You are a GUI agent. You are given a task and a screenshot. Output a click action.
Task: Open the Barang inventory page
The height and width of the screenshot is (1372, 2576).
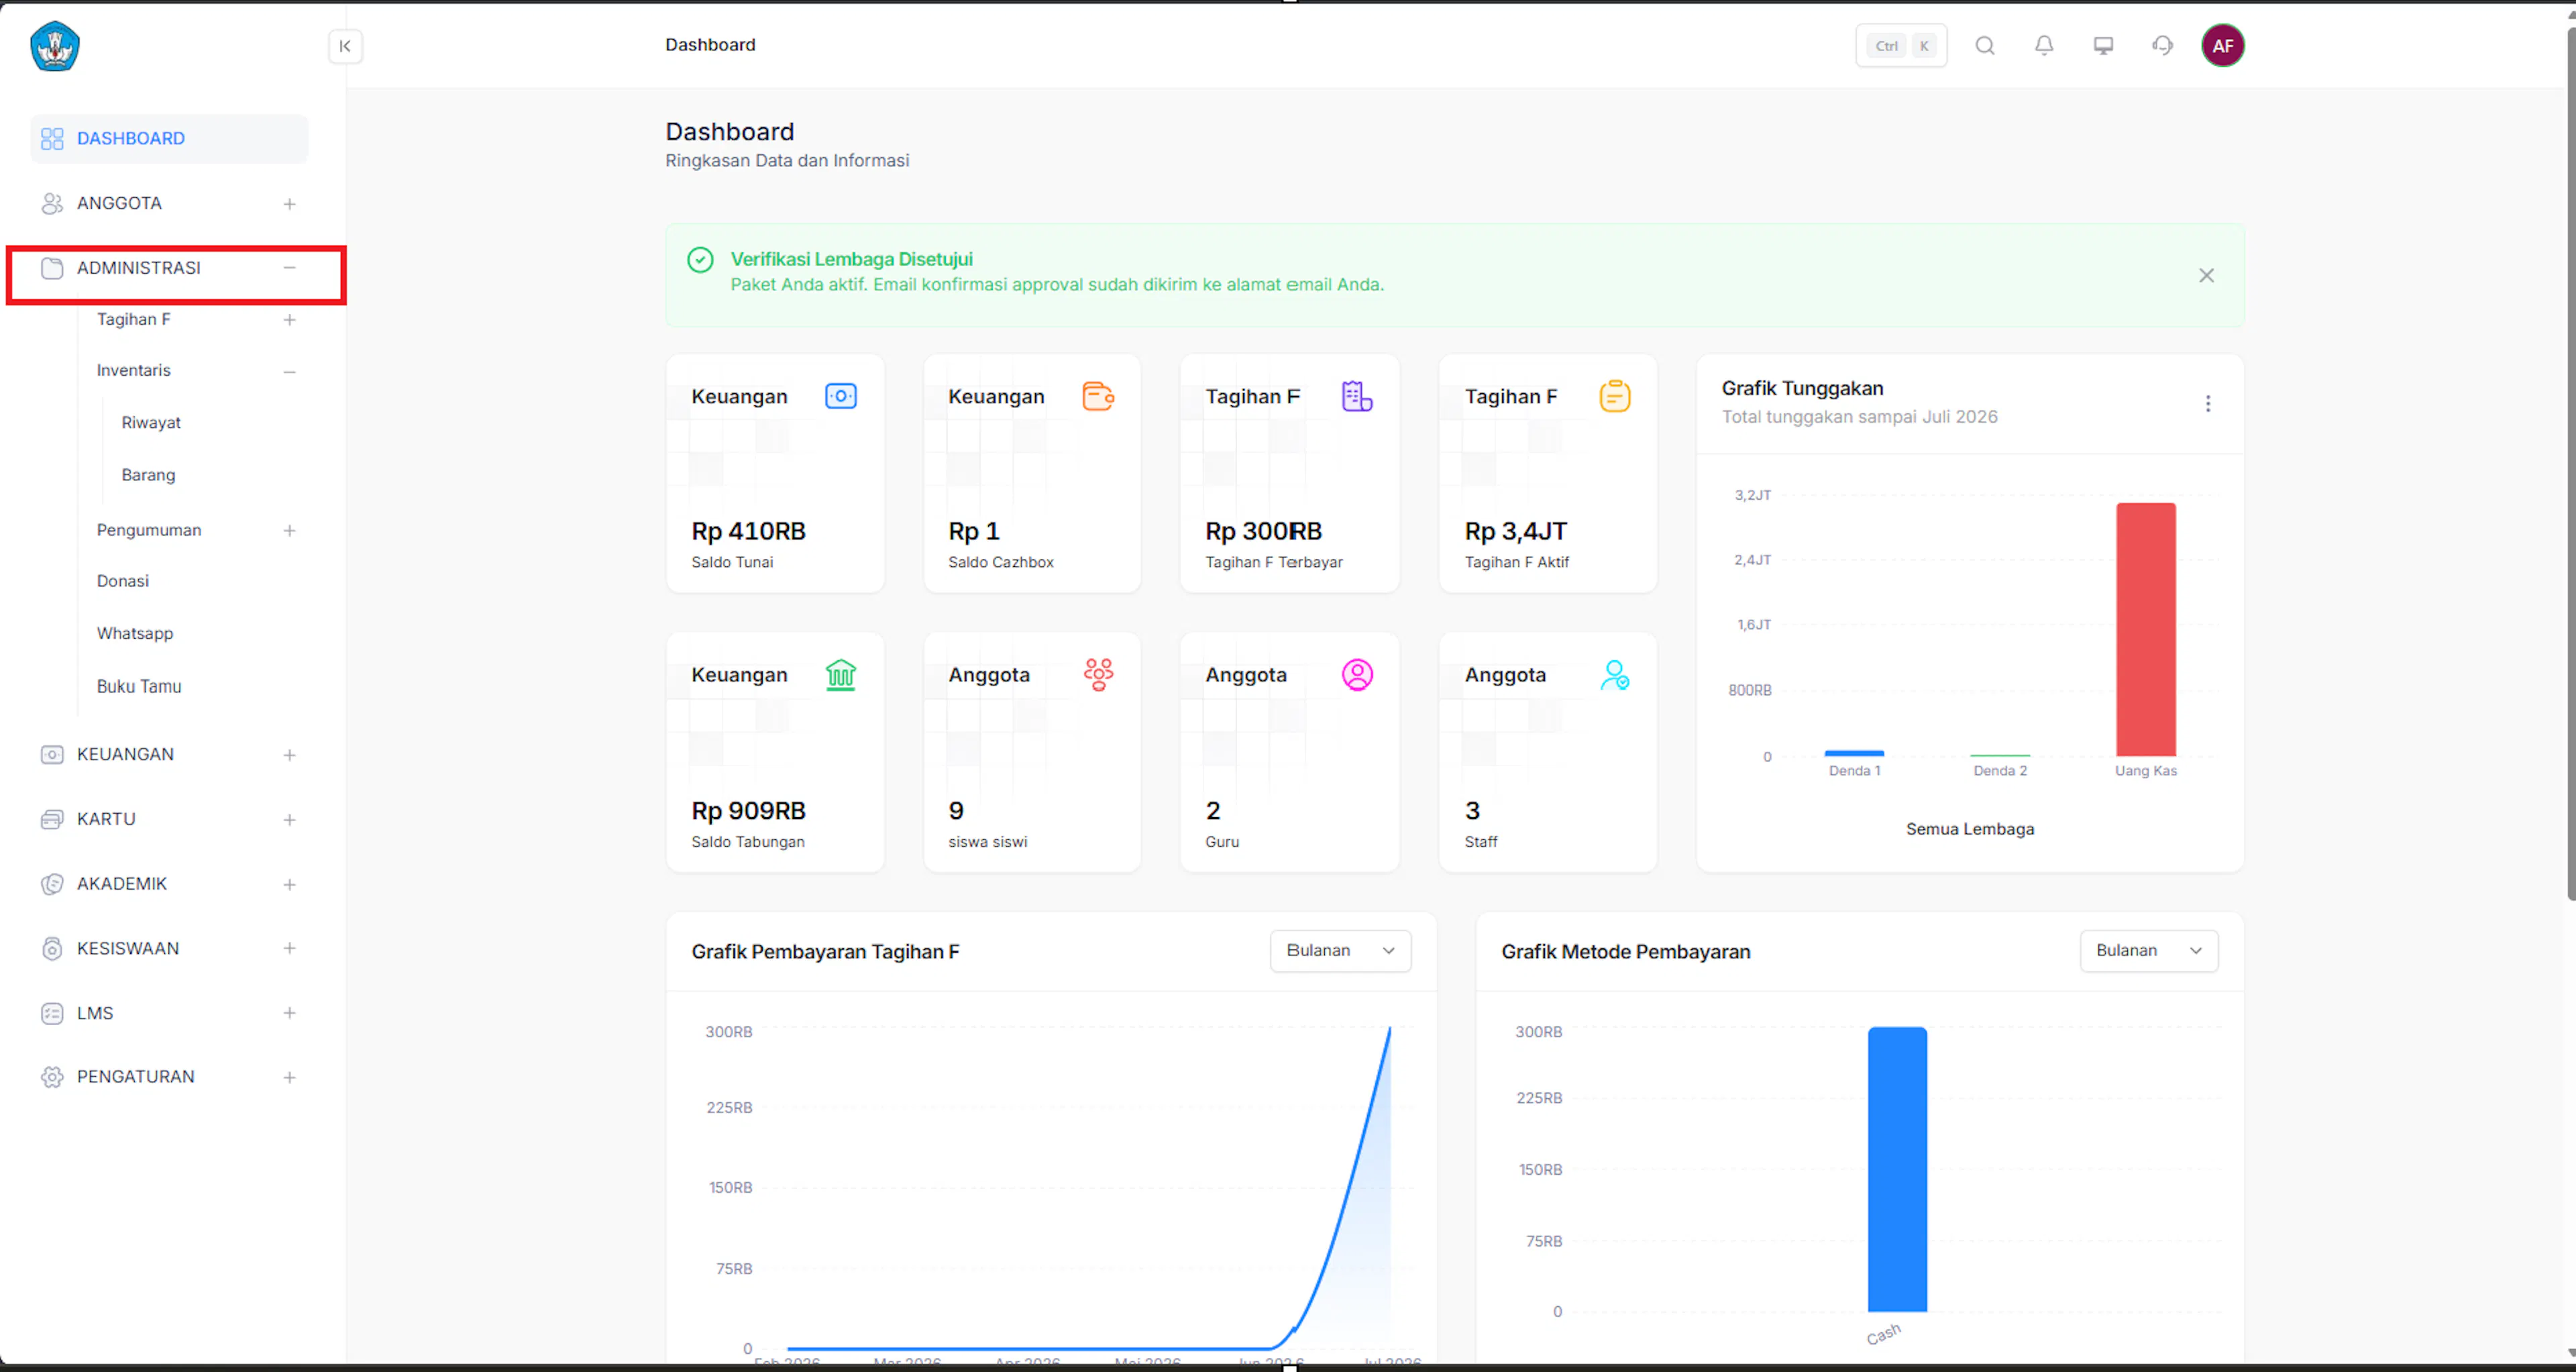pyautogui.click(x=148, y=475)
